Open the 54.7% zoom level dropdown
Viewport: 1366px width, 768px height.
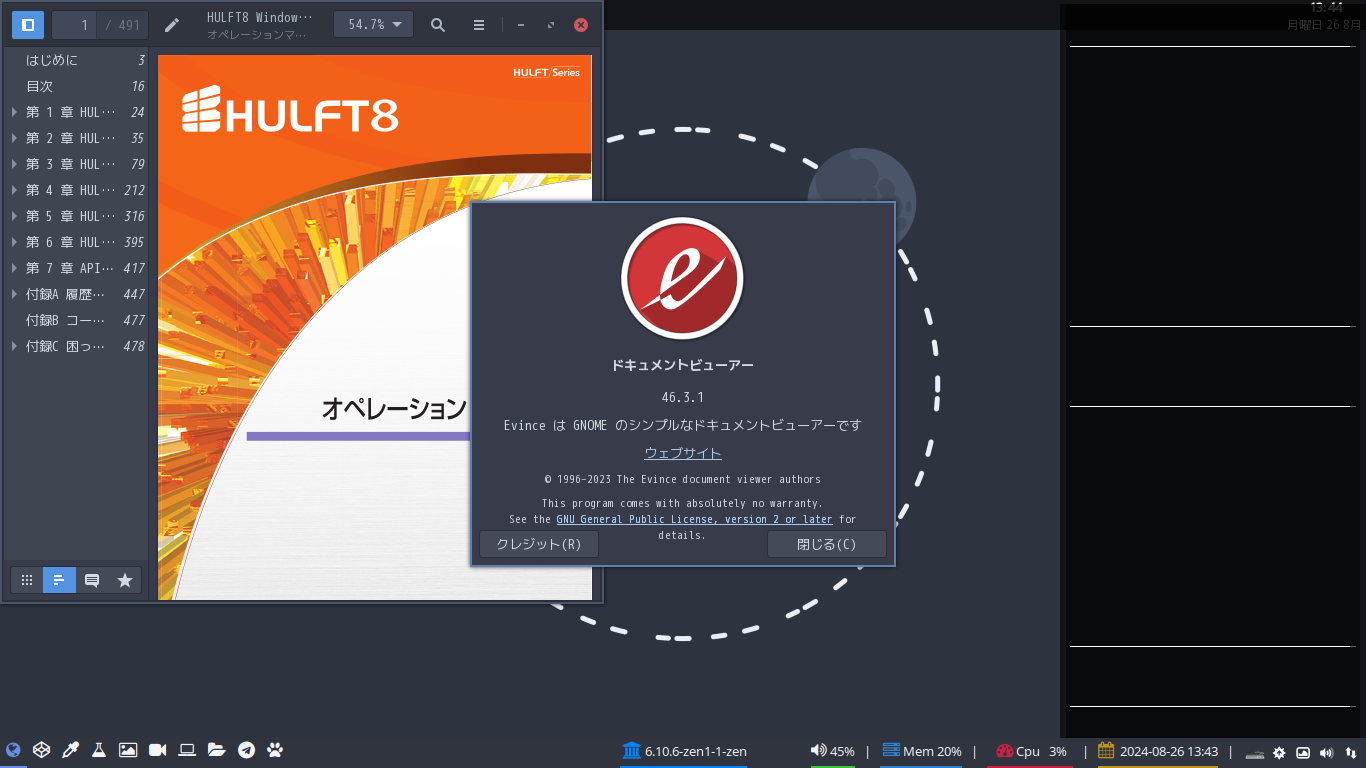(373, 25)
